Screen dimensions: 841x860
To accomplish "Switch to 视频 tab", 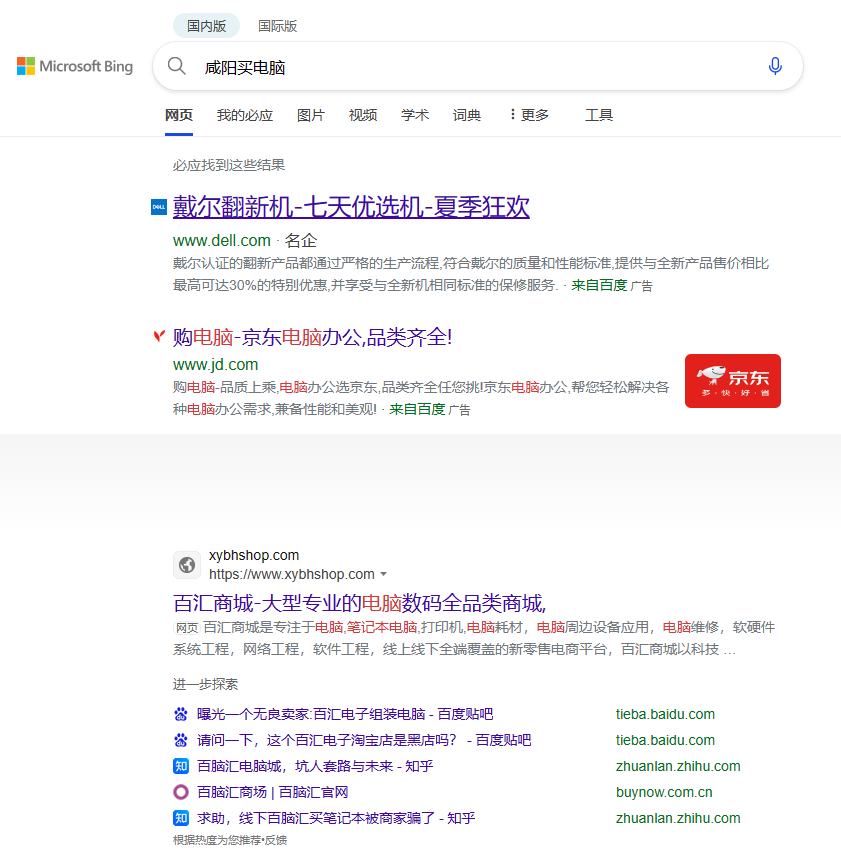I will [363, 115].
